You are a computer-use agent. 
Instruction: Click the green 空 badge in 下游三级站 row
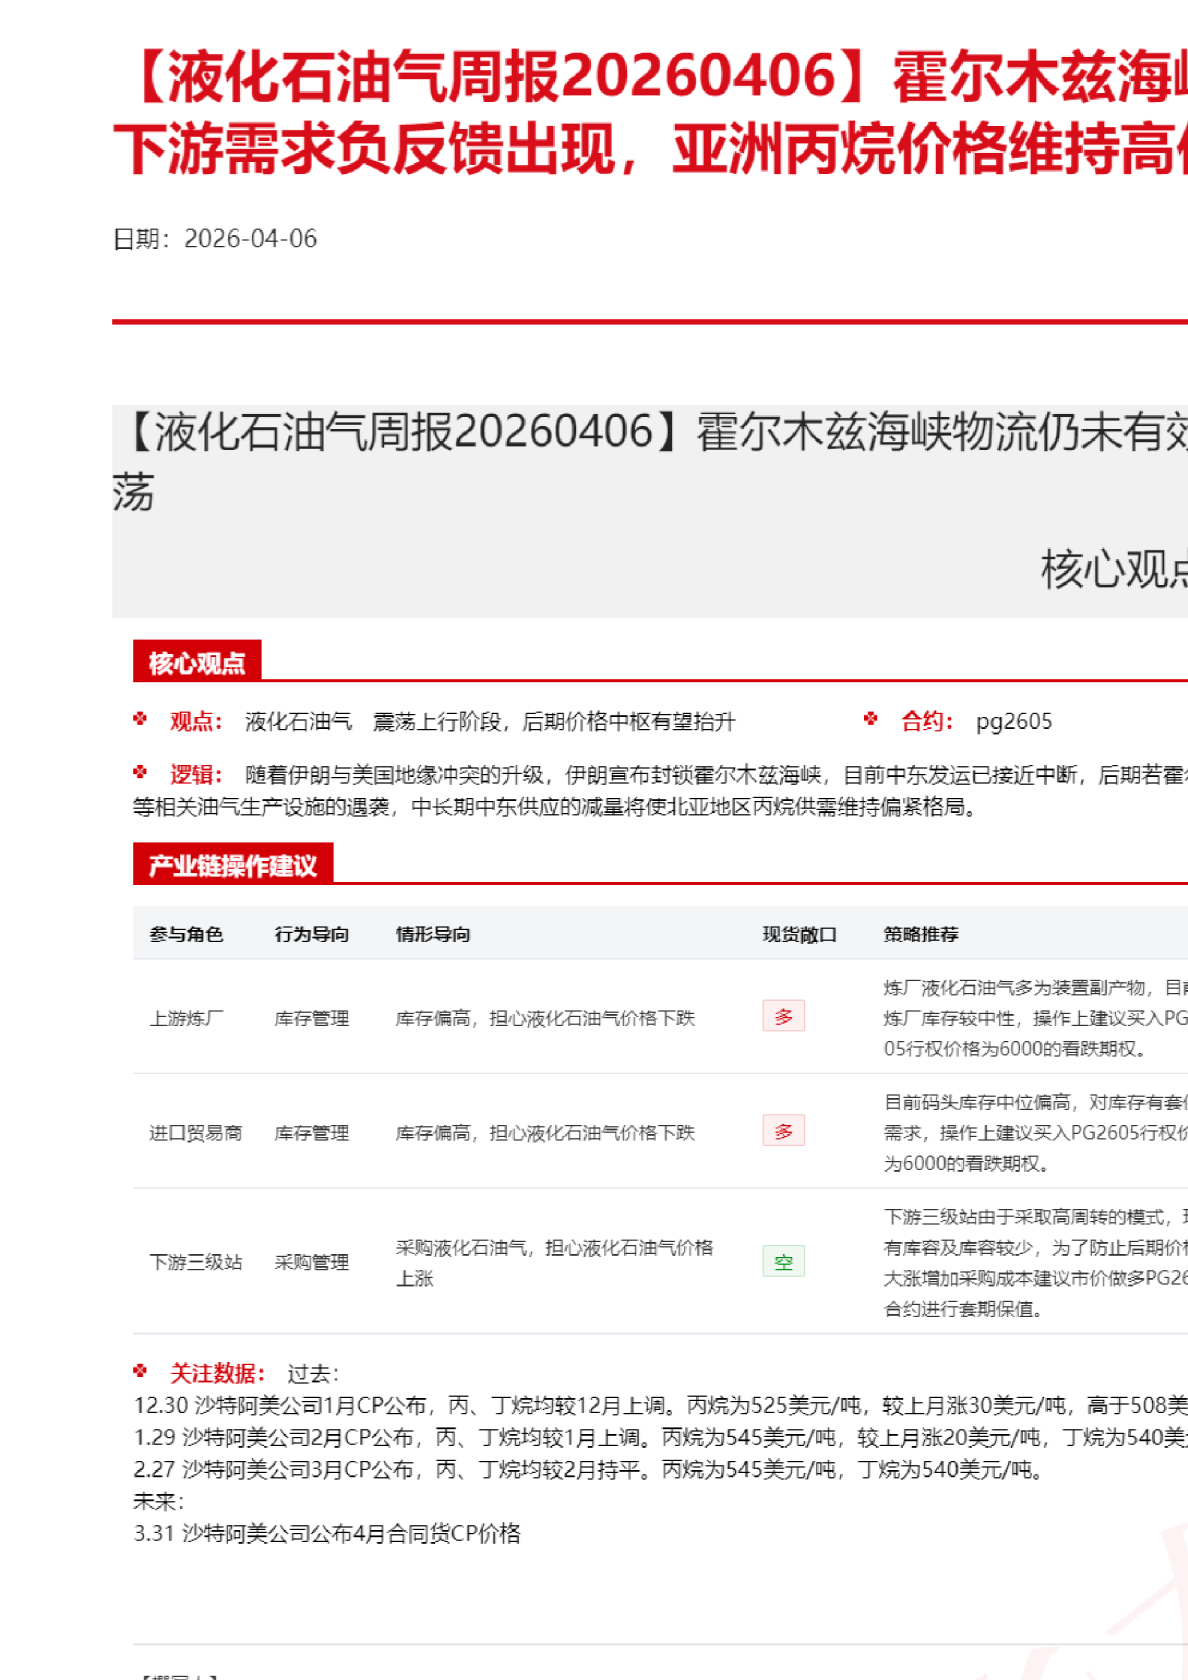pos(784,1261)
